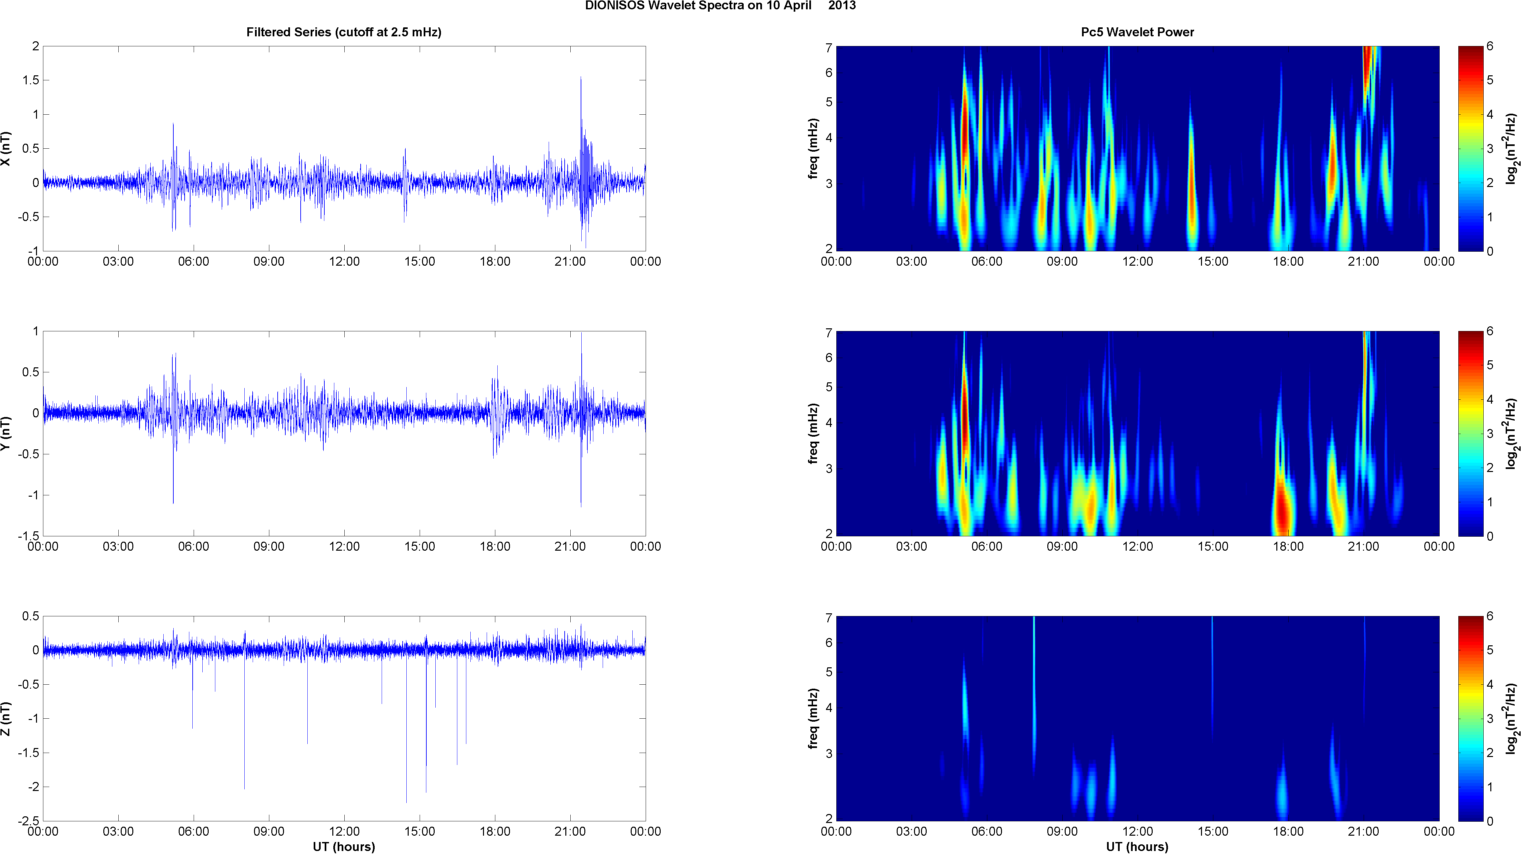Viewport: 1521px width, 854px height.
Task: Click 'UT (hours)' label under the Z time series
Action: click(x=344, y=846)
